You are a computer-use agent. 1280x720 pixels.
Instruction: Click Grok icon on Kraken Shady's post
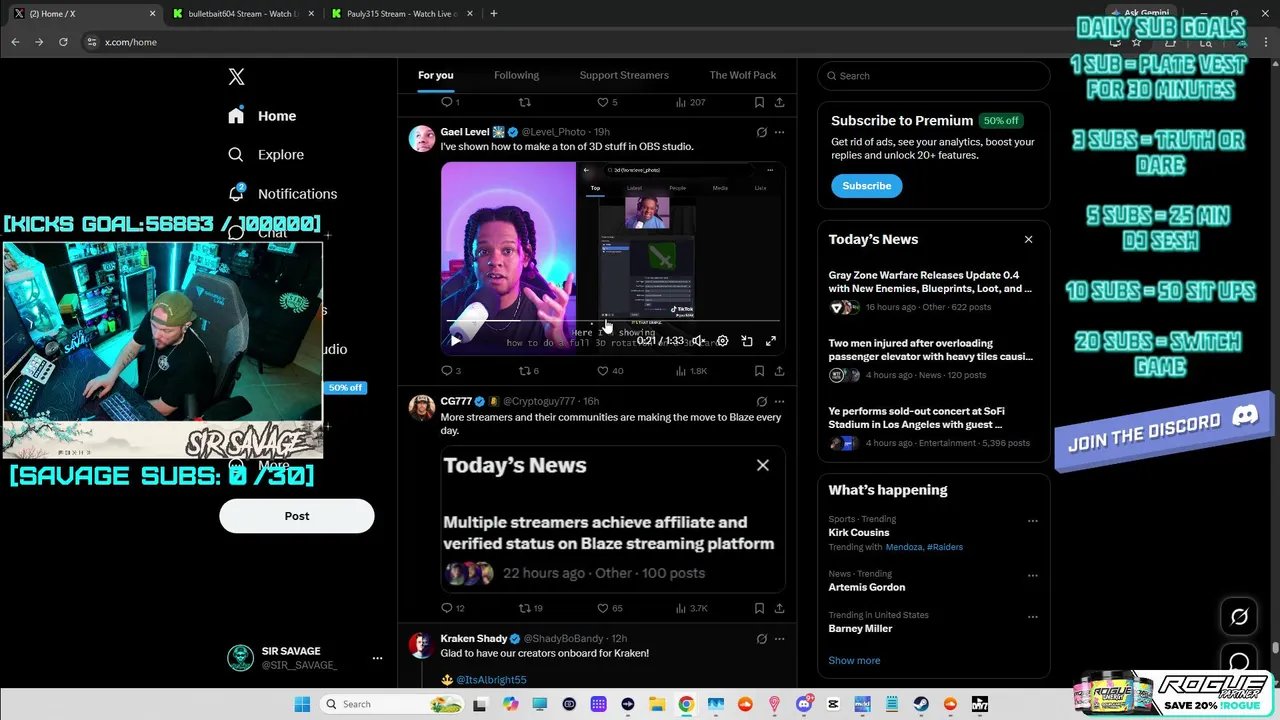tap(761, 639)
